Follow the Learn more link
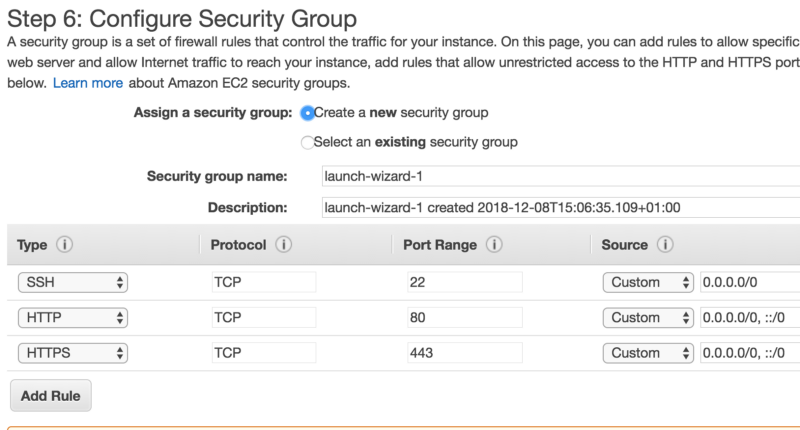The width and height of the screenshot is (800, 430). tap(88, 83)
